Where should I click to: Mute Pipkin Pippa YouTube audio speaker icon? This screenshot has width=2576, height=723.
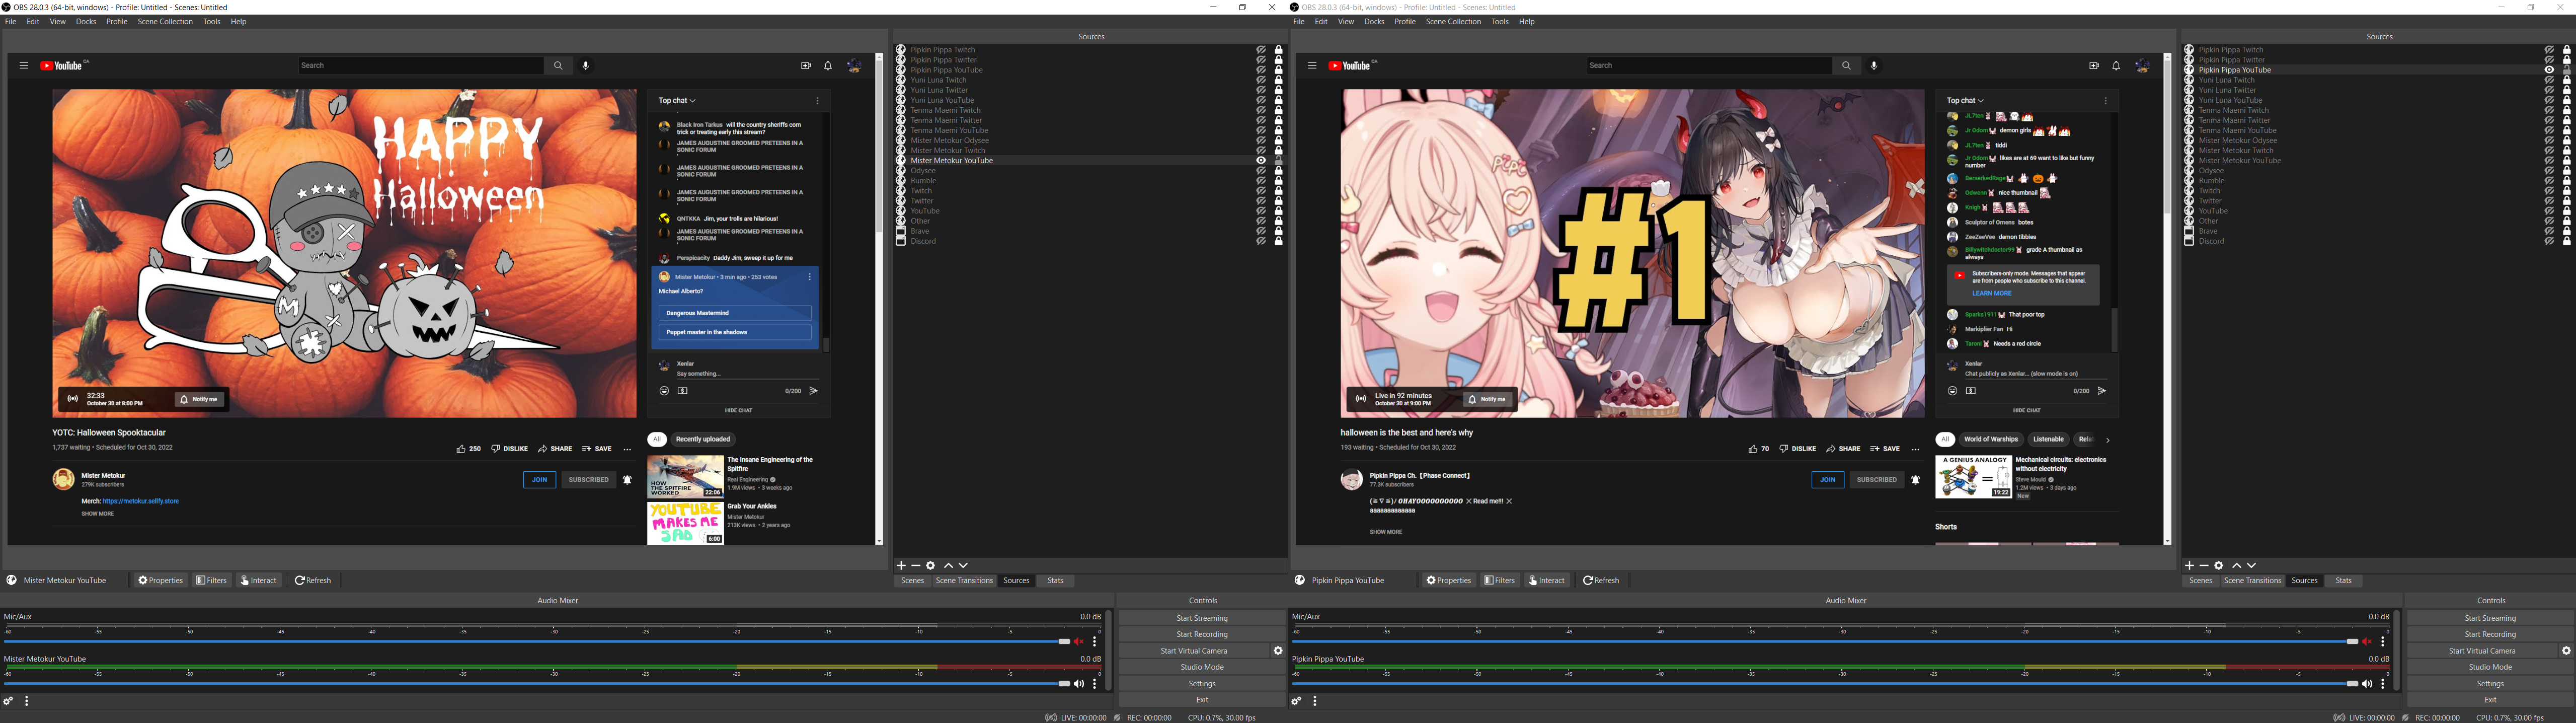tap(2366, 684)
